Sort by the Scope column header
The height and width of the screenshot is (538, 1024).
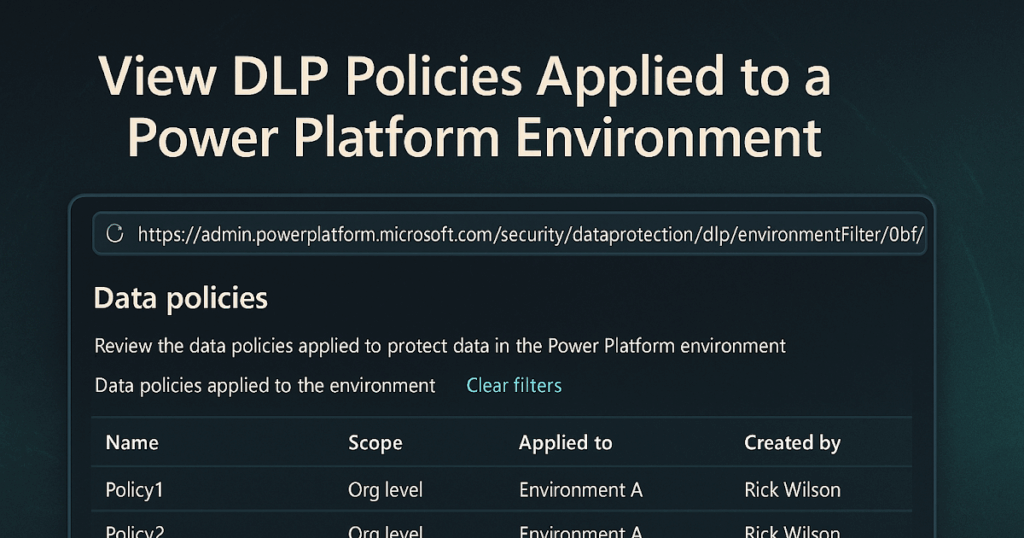pyautogui.click(x=375, y=443)
